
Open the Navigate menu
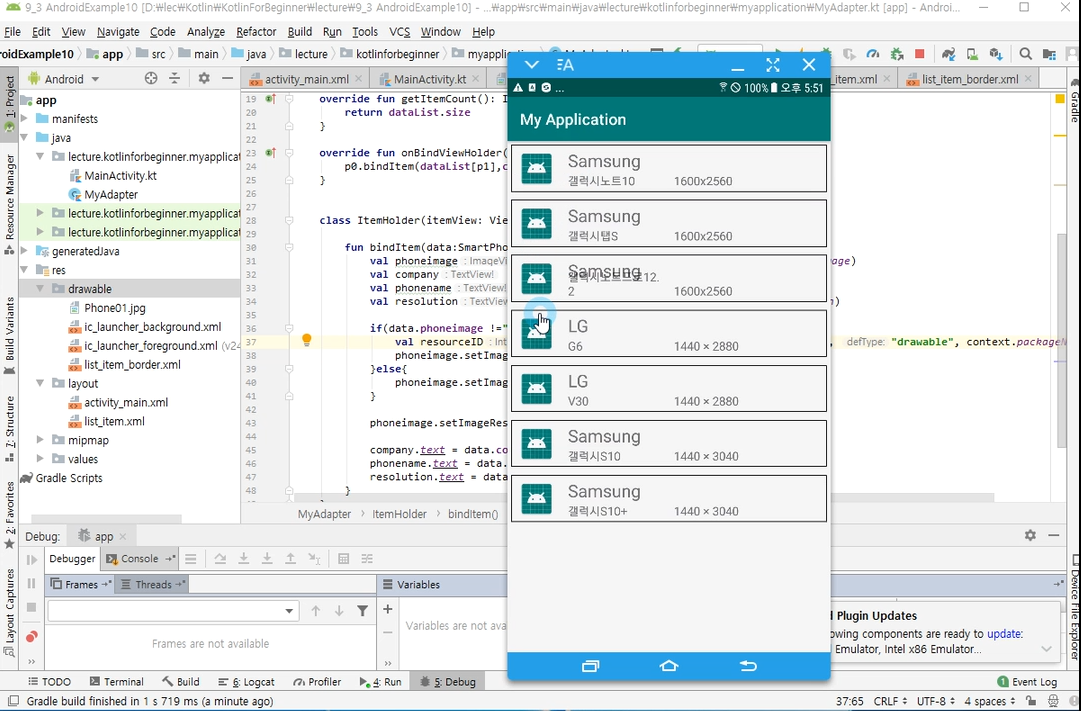[118, 32]
